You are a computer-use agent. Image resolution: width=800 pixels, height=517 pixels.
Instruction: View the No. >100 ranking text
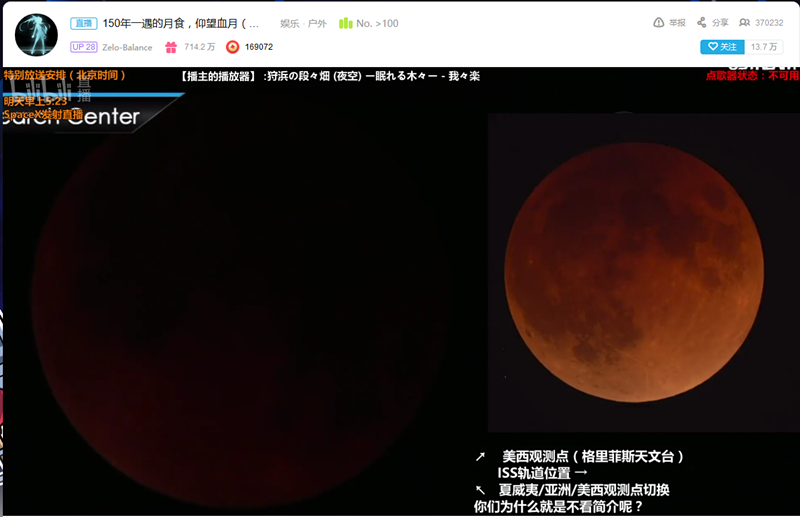(x=377, y=23)
